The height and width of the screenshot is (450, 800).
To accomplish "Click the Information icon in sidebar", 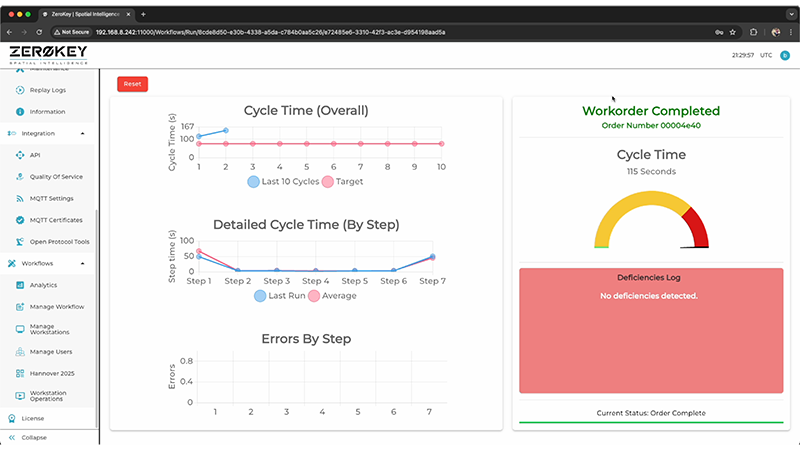I will tap(21, 112).
